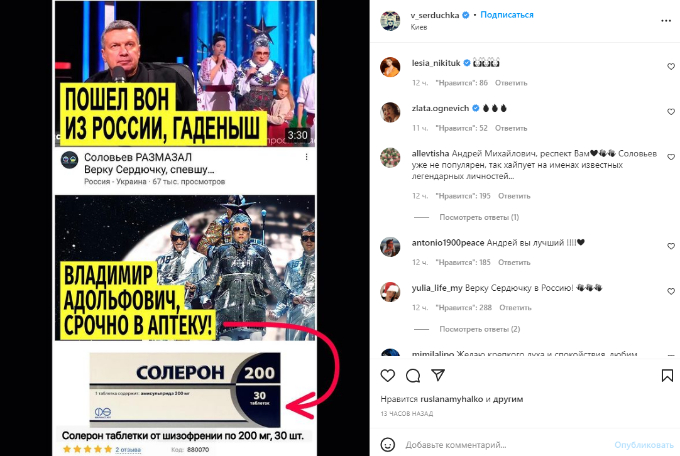Screen dimensions: 680x456
Task: Open emoji picker smiley icon
Action: coord(387,445)
